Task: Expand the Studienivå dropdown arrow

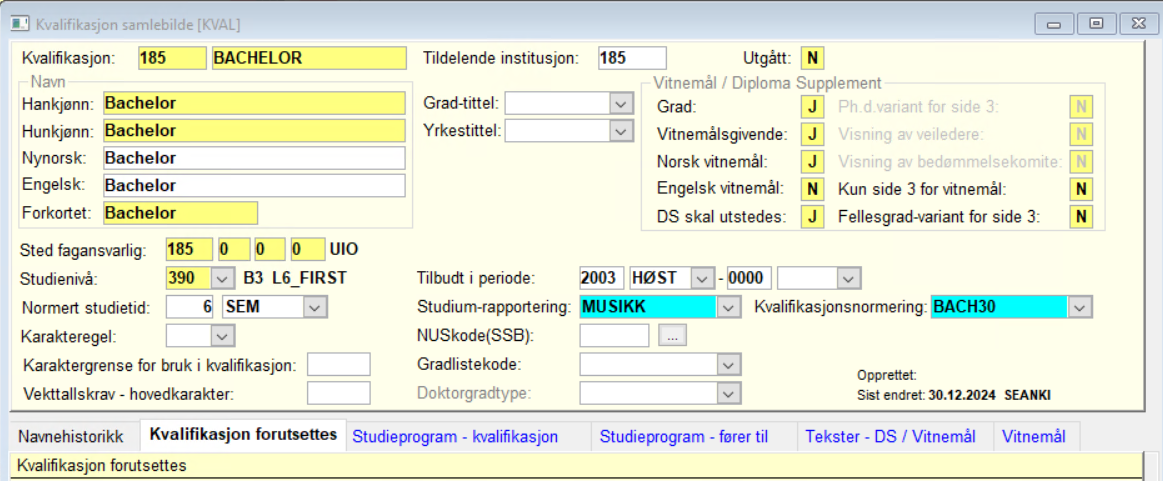Action: click(x=221, y=279)
